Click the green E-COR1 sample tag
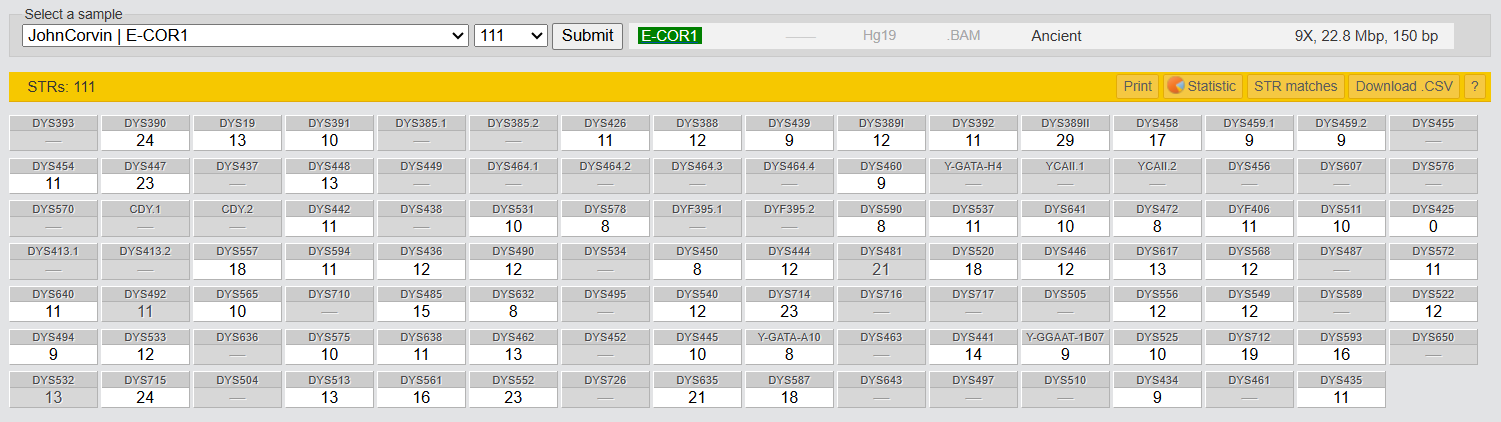Viewport: 1501px width, 422px height. pos(669,35)
